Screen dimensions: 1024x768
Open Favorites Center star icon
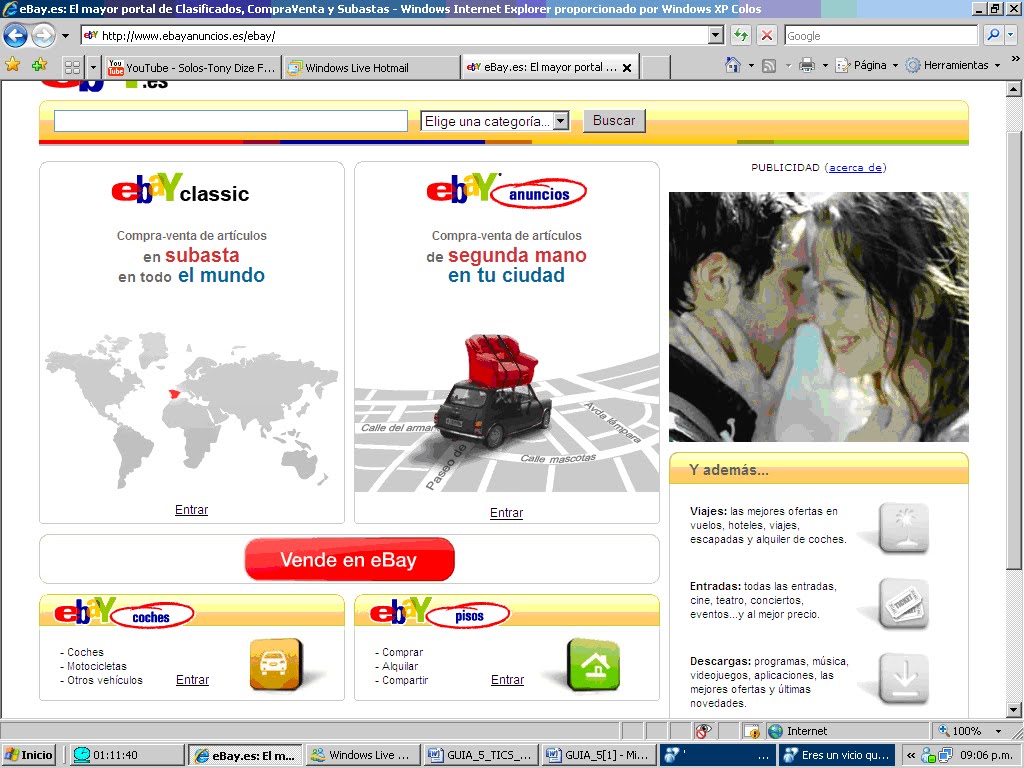[12, 65]
